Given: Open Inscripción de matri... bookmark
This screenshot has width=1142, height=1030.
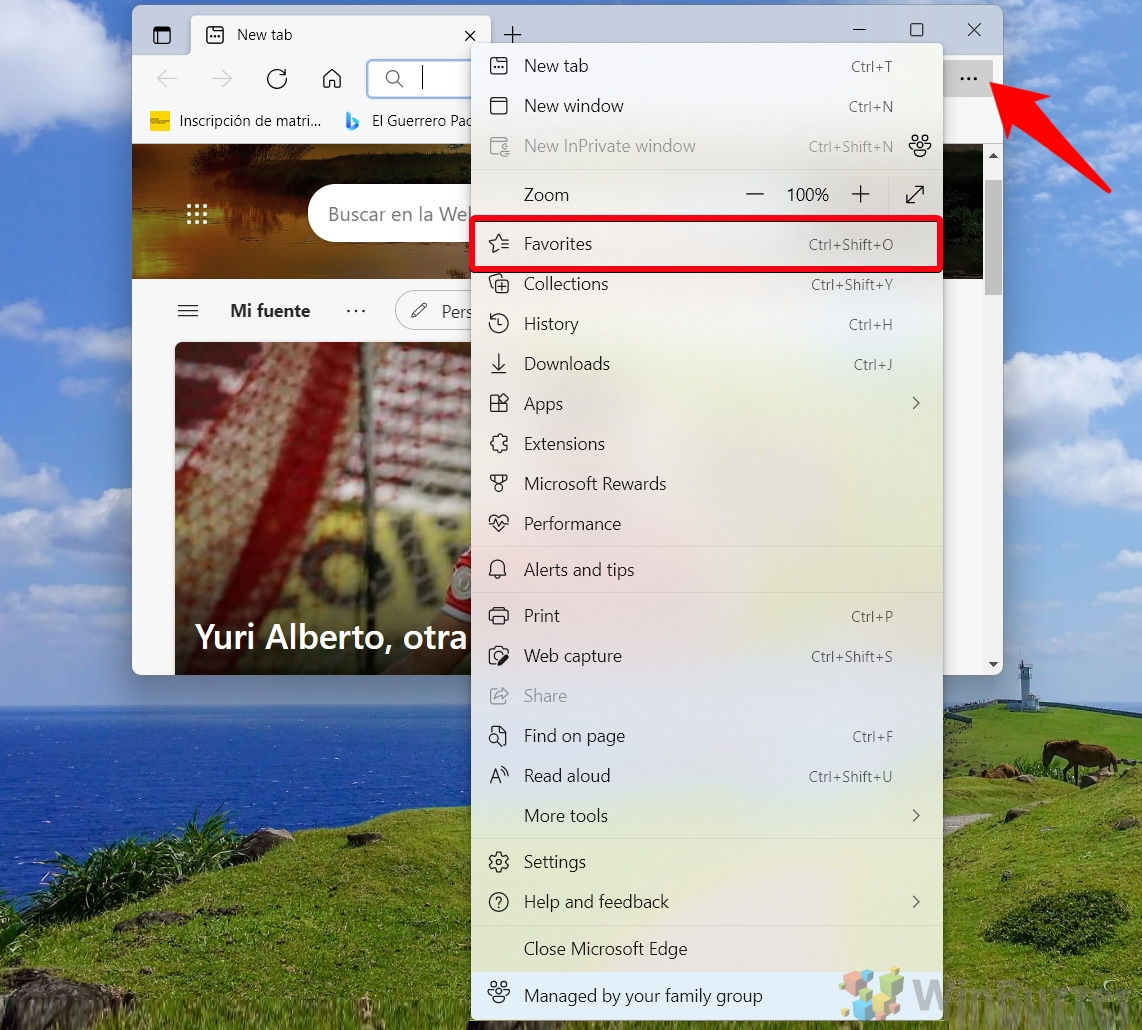Looking at the screenshot, I should (235, 121).
